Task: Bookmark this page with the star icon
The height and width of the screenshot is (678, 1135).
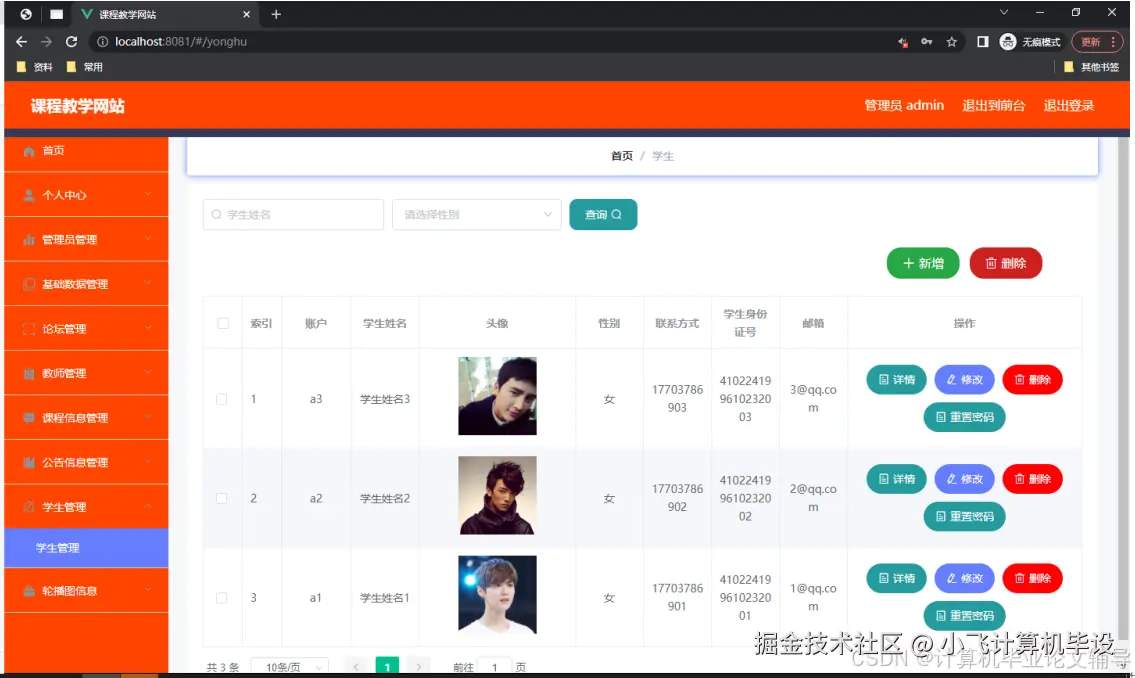Action: pyautogui.click(x=952, y=42)
